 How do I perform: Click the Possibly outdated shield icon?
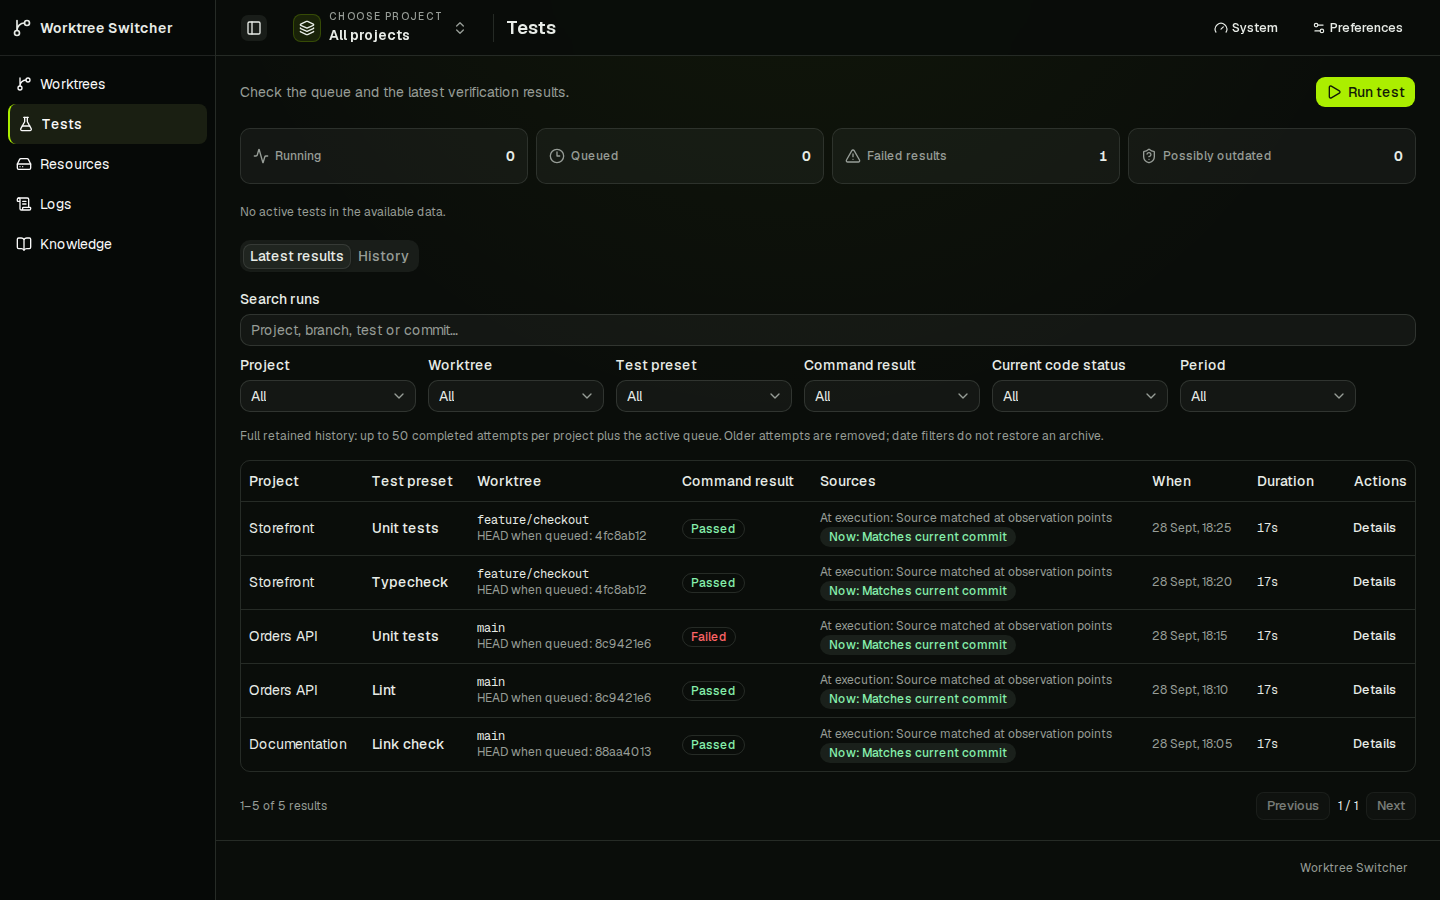[x=1149, y=156]
